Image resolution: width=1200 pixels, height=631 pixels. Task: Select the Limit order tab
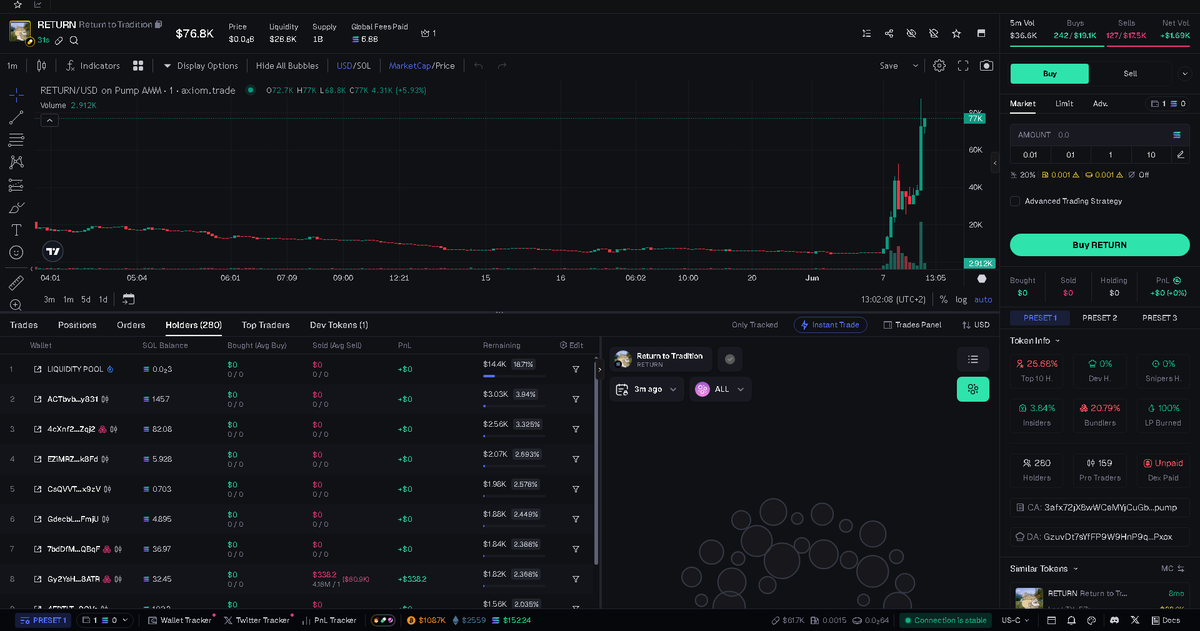click(x=1064, y=103)
